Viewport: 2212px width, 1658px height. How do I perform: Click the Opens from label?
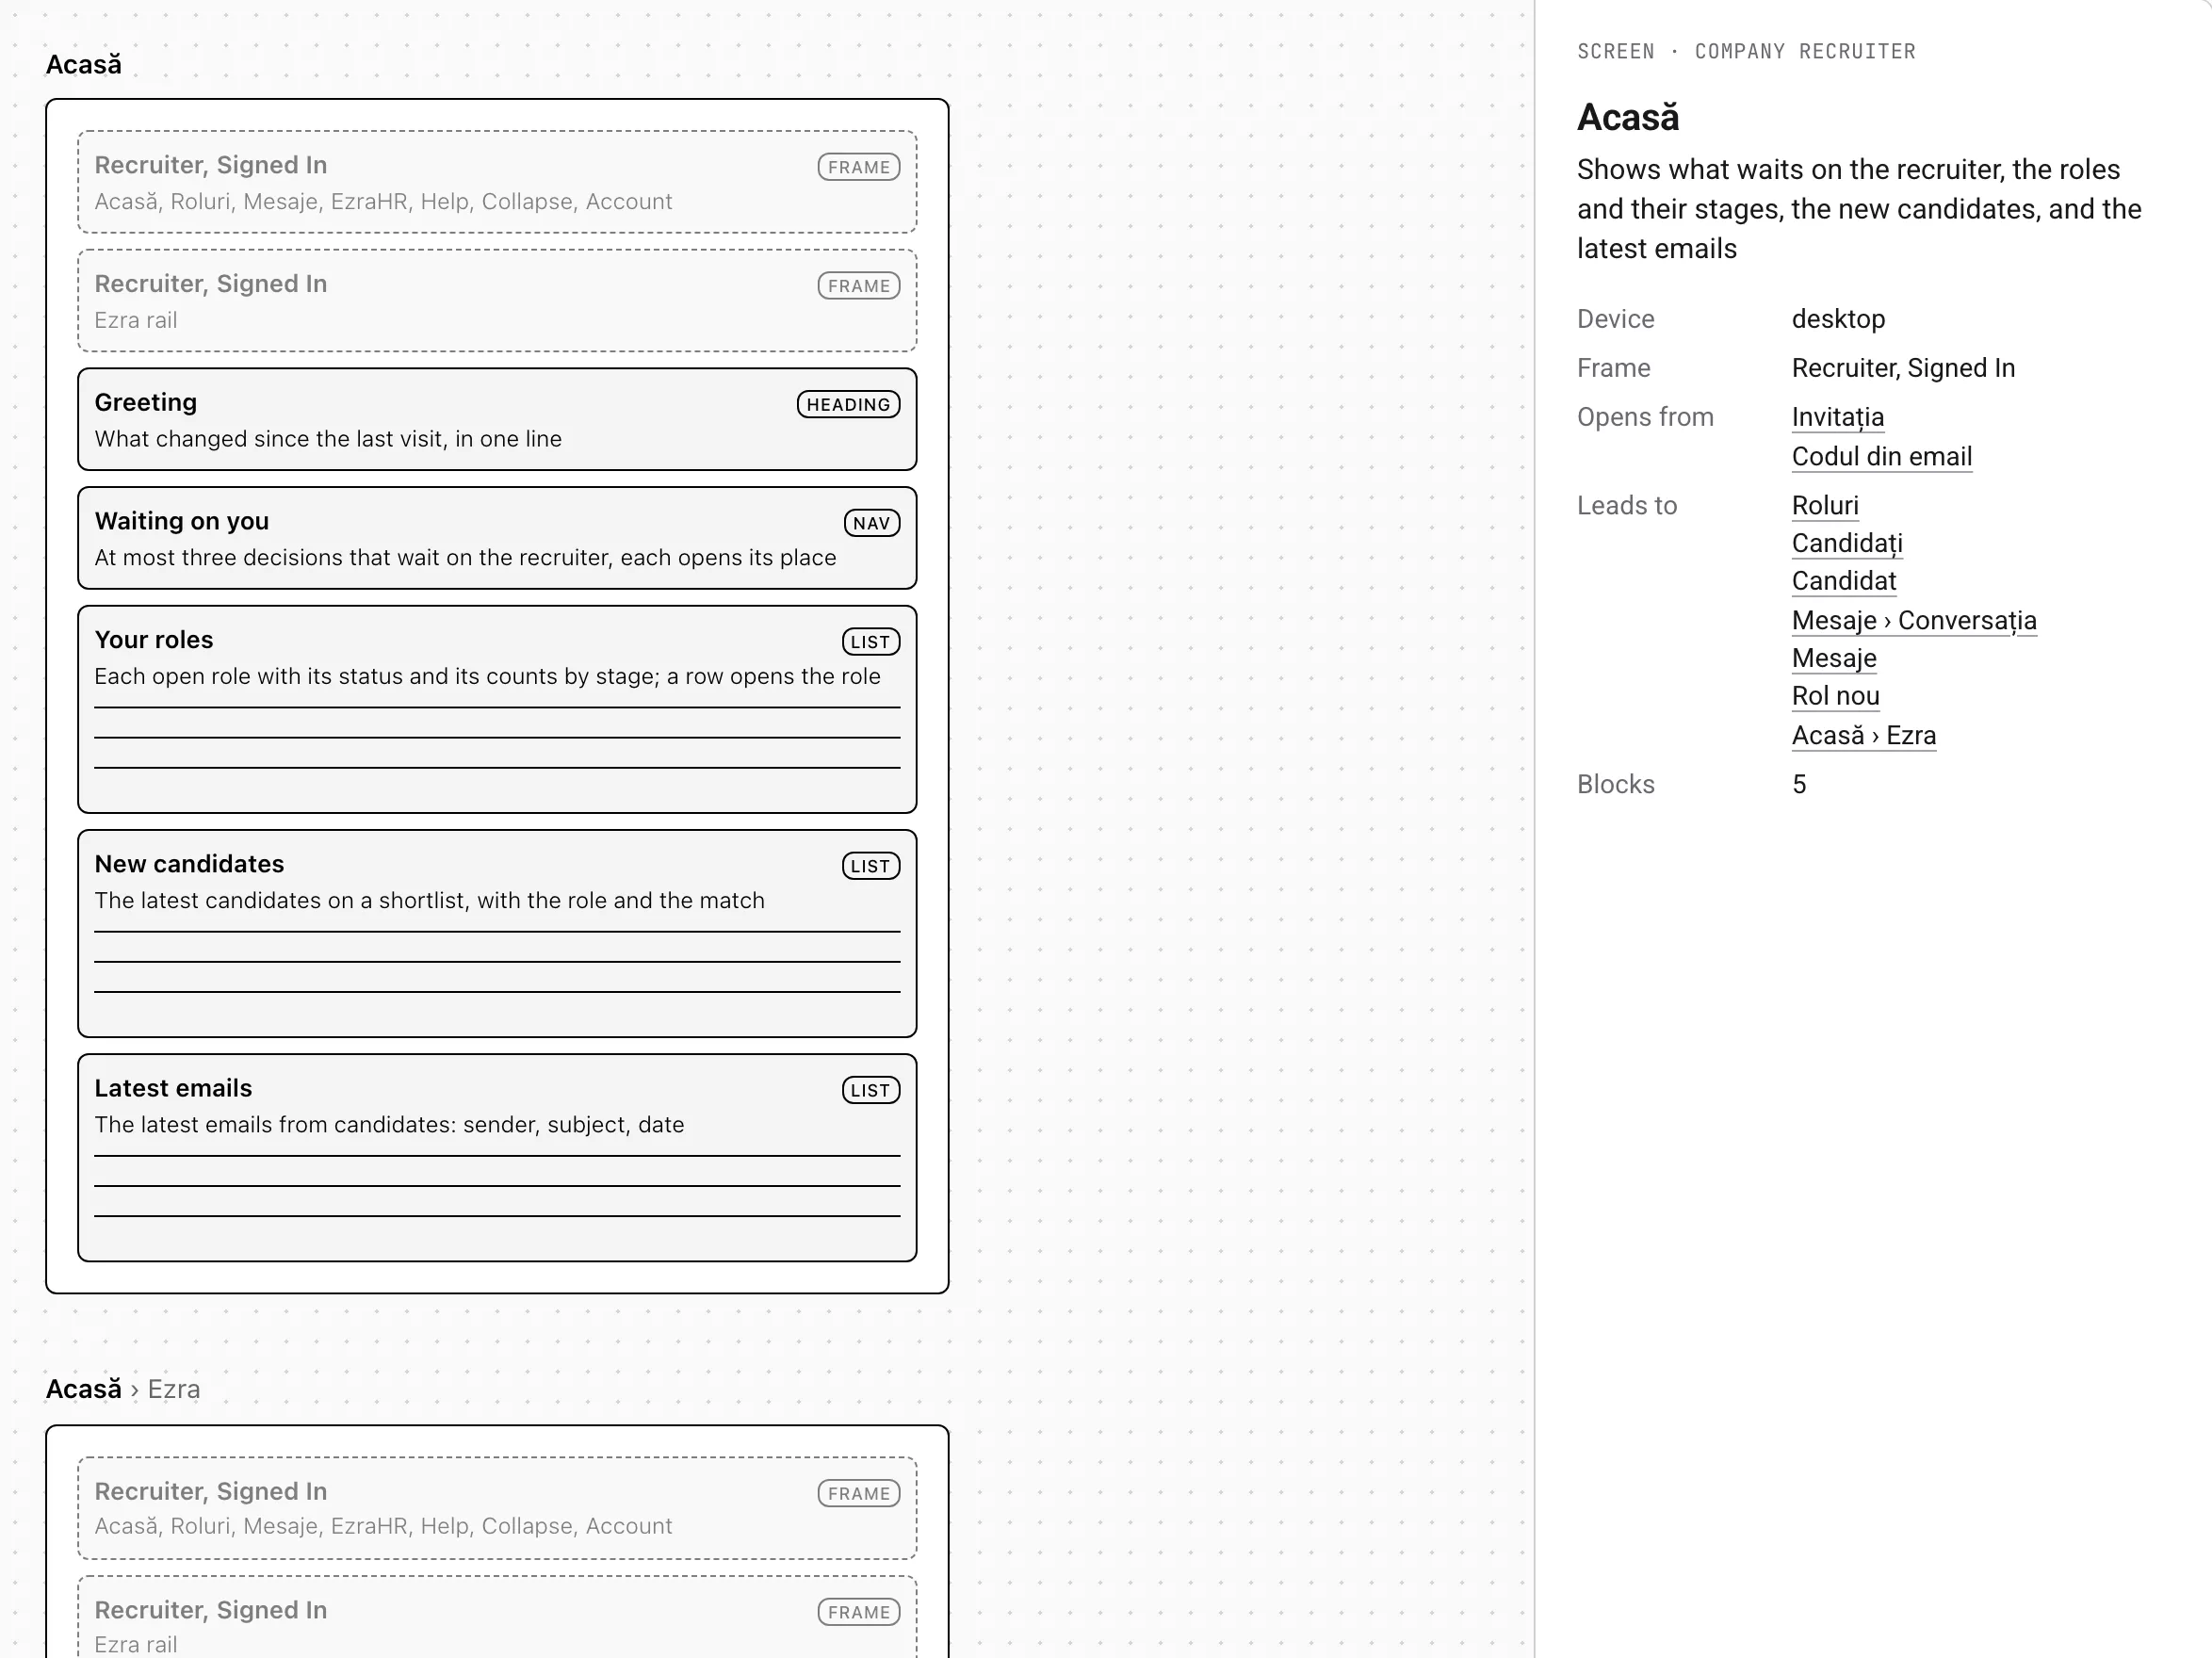(1645, 417)
